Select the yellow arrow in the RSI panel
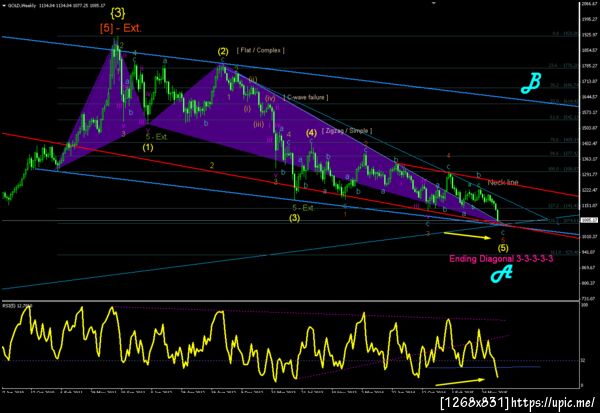Screen dimensions: 600x413 click(x=460, y=382)
